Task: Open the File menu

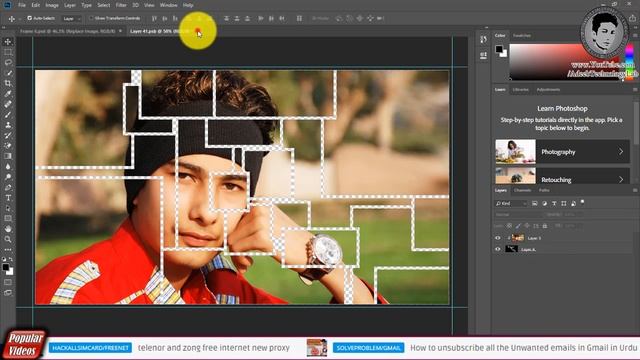Action: pyautogui.click(x=22, y=5)
